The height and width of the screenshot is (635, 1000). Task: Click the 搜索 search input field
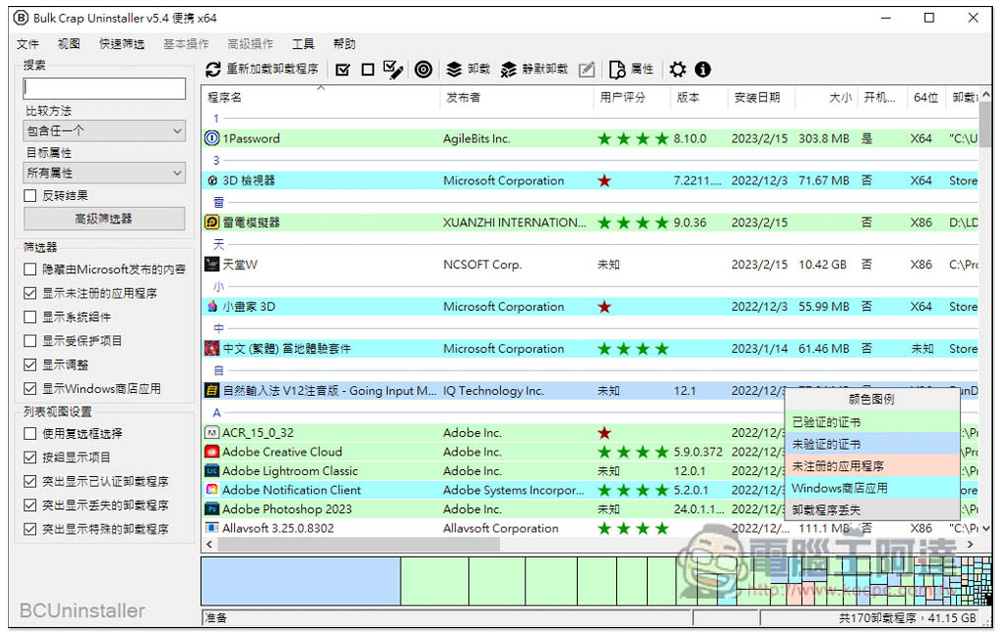coord(105,89)
